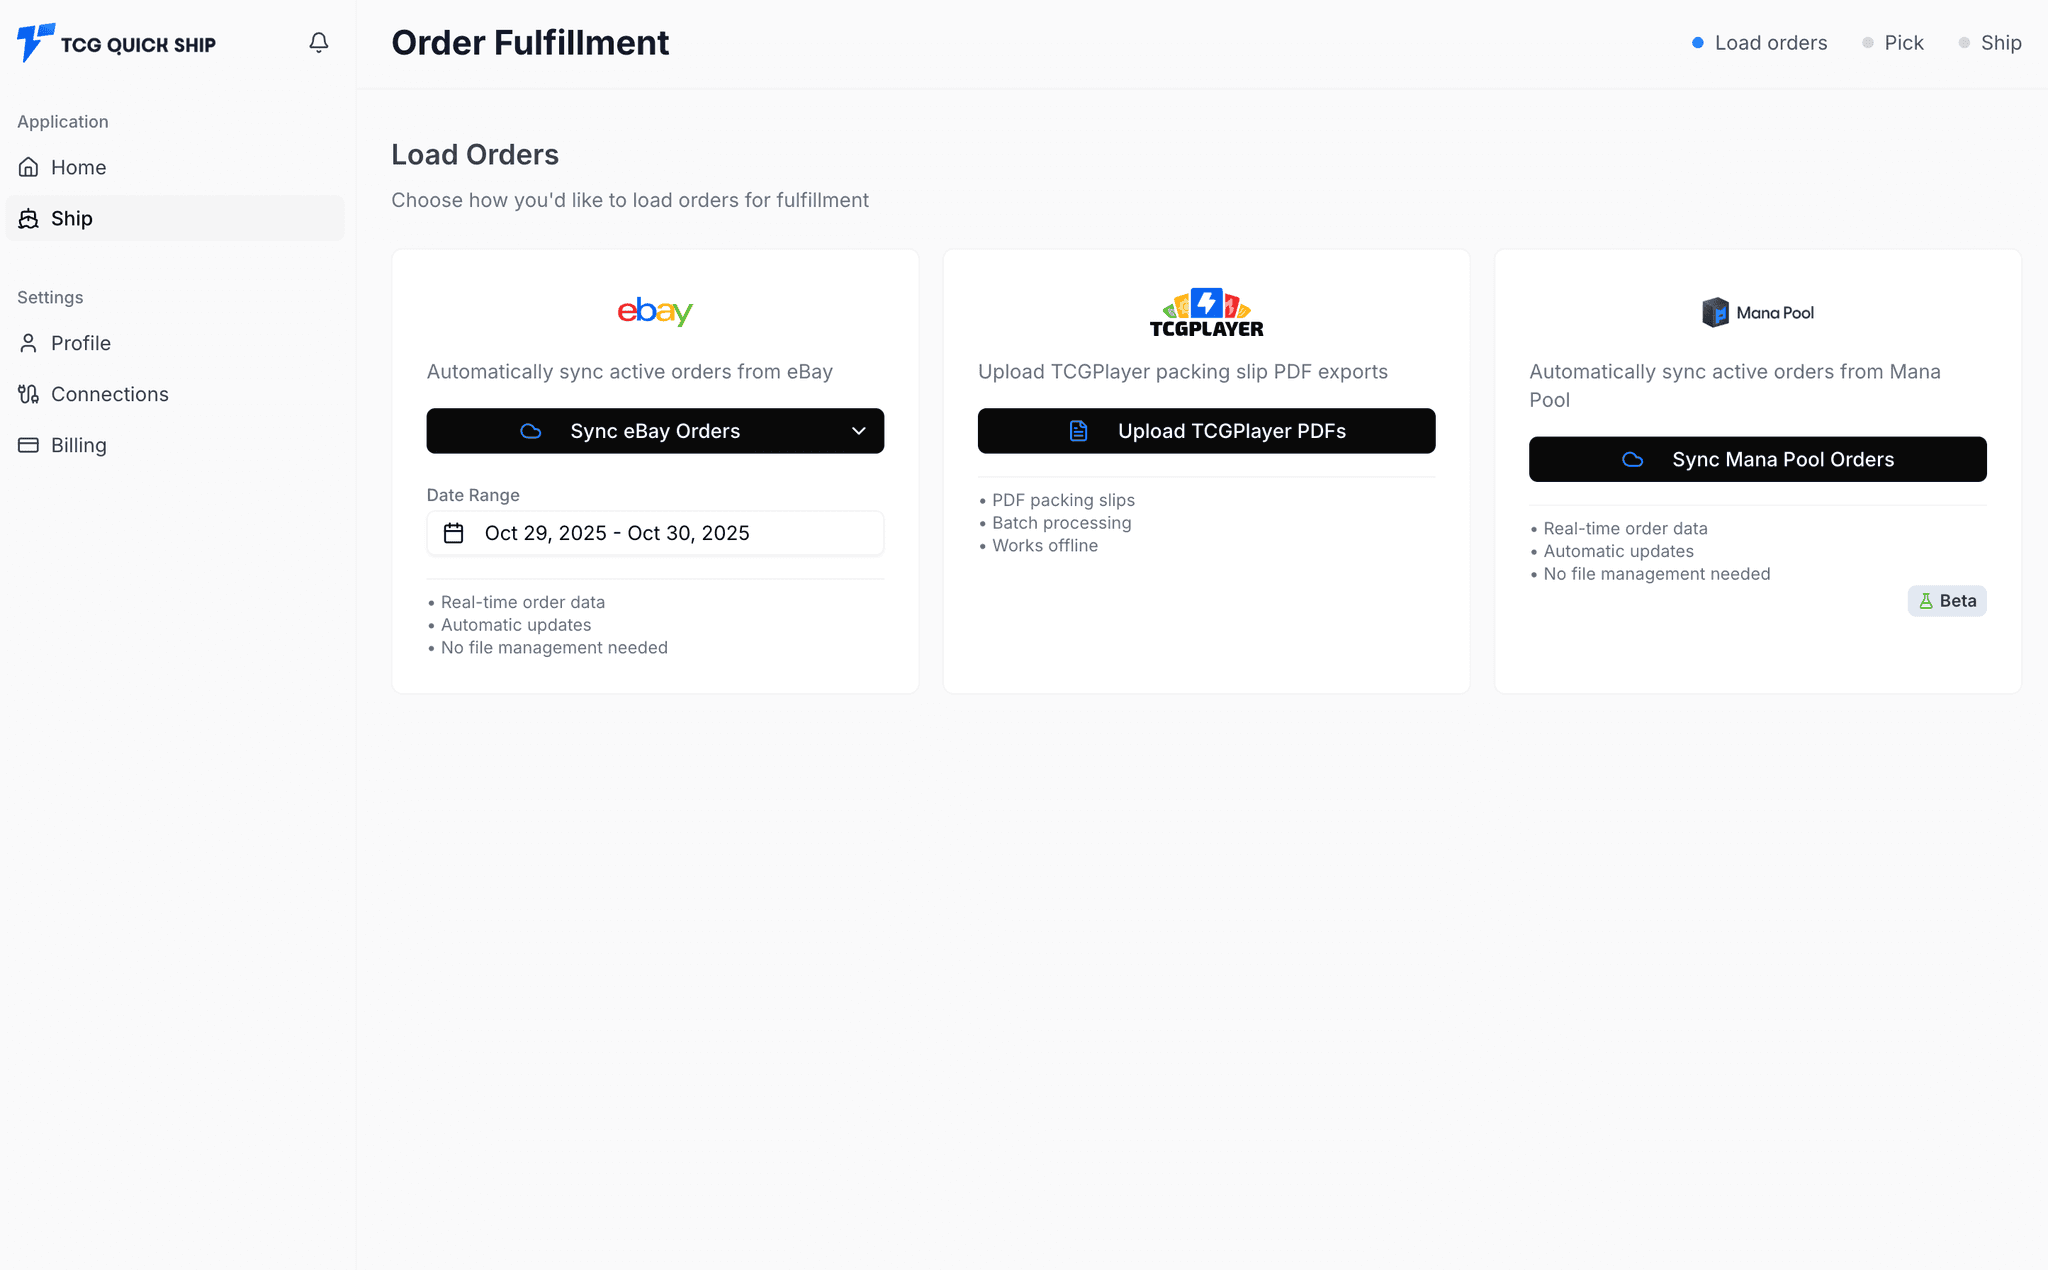Navigate to the Ship step

coord(1991,43)
